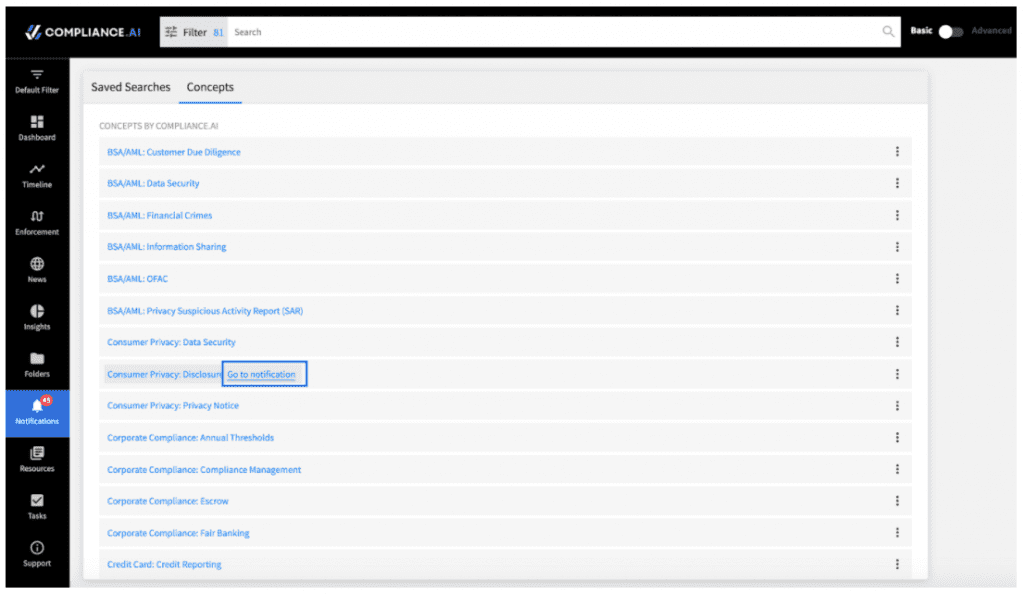Click the Go to notification button

pyautogui.click(x=263, y=373)
